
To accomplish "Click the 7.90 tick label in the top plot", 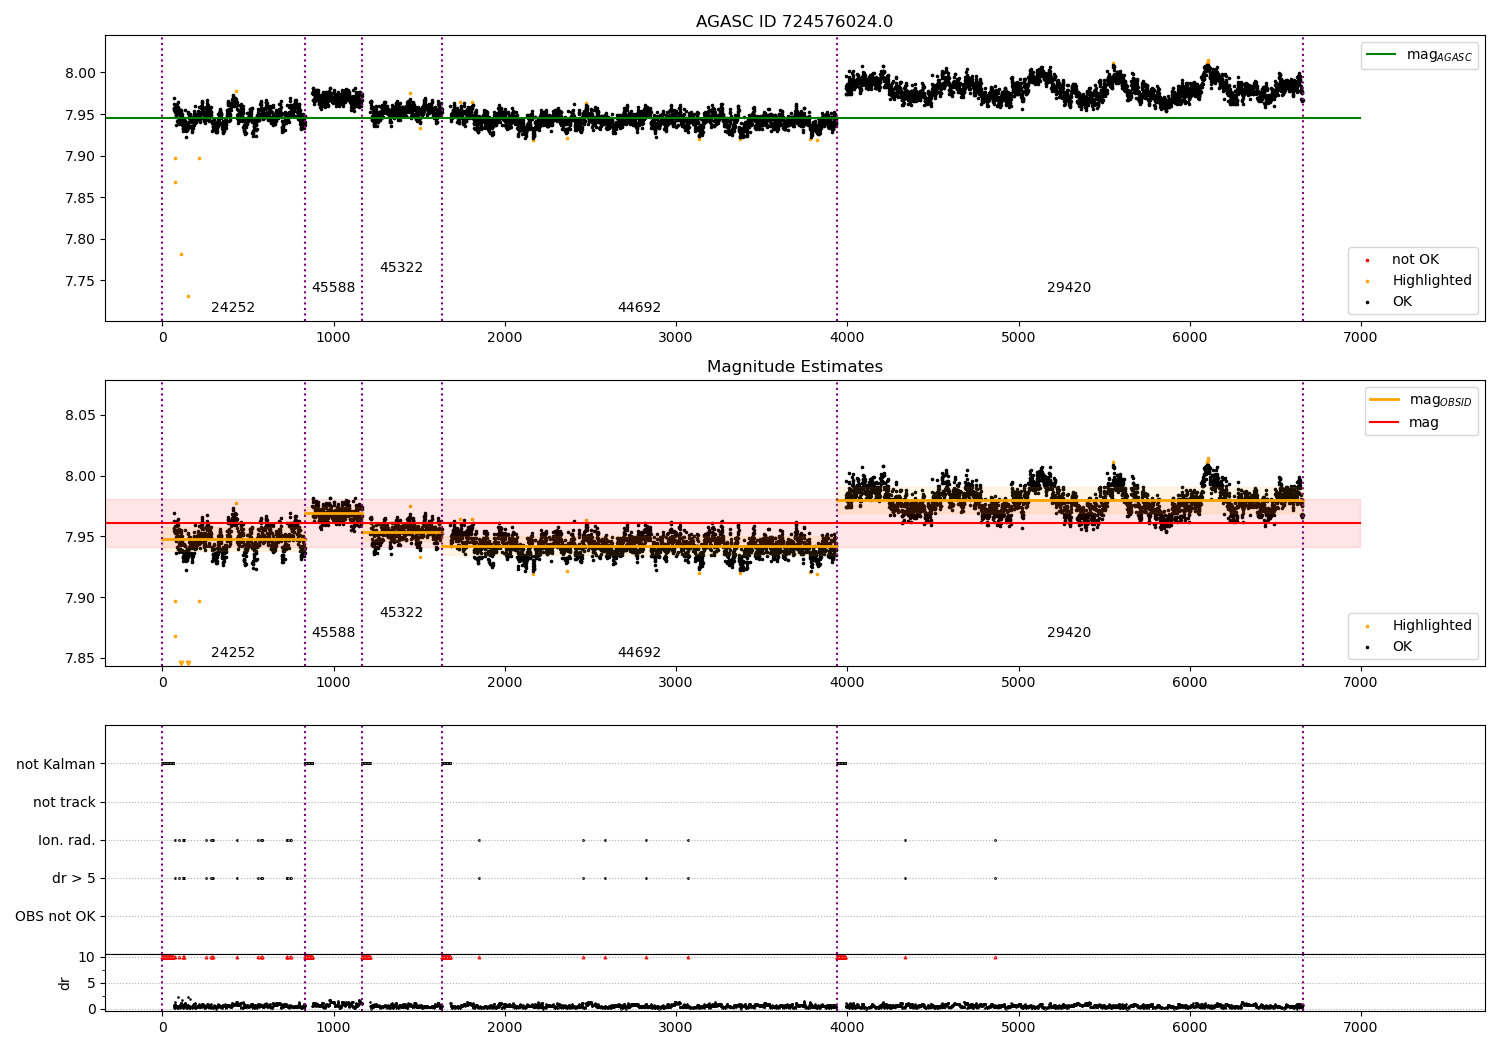I will [81, 156].
